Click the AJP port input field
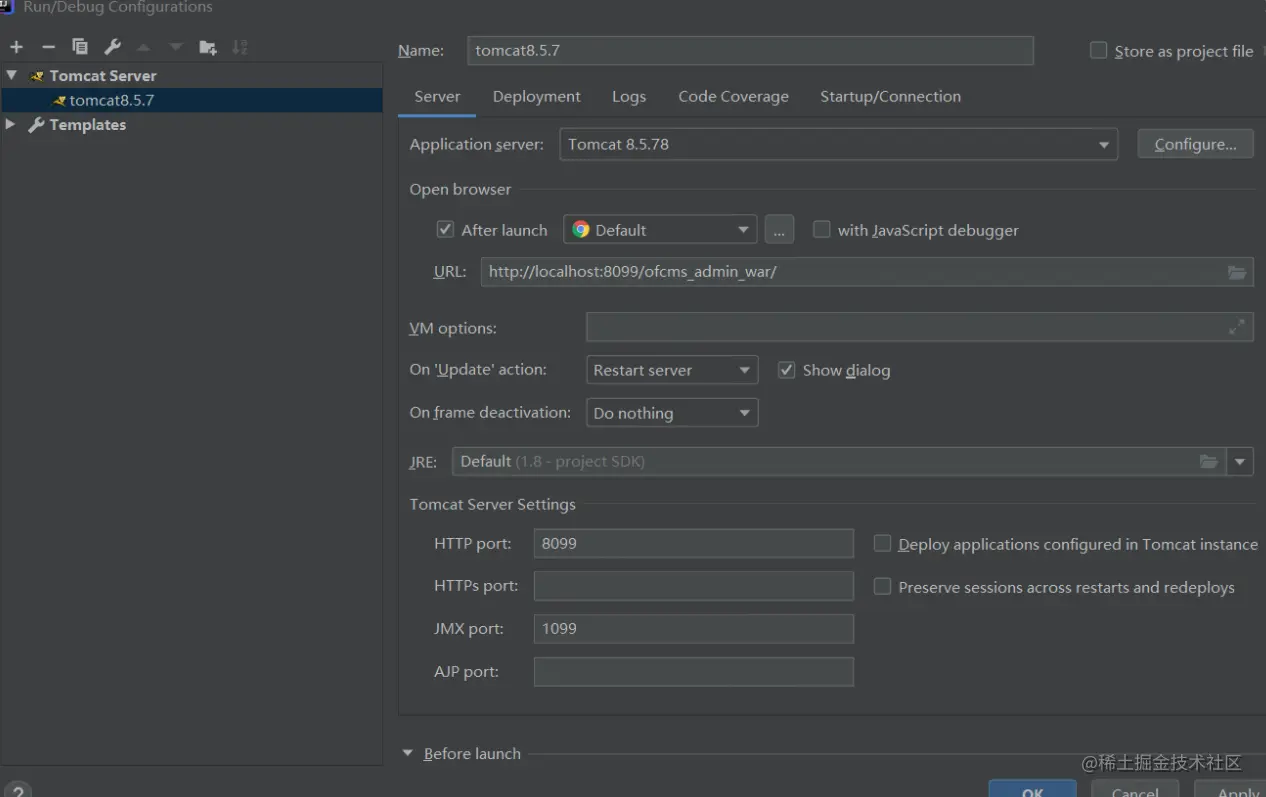 (693, 671)
